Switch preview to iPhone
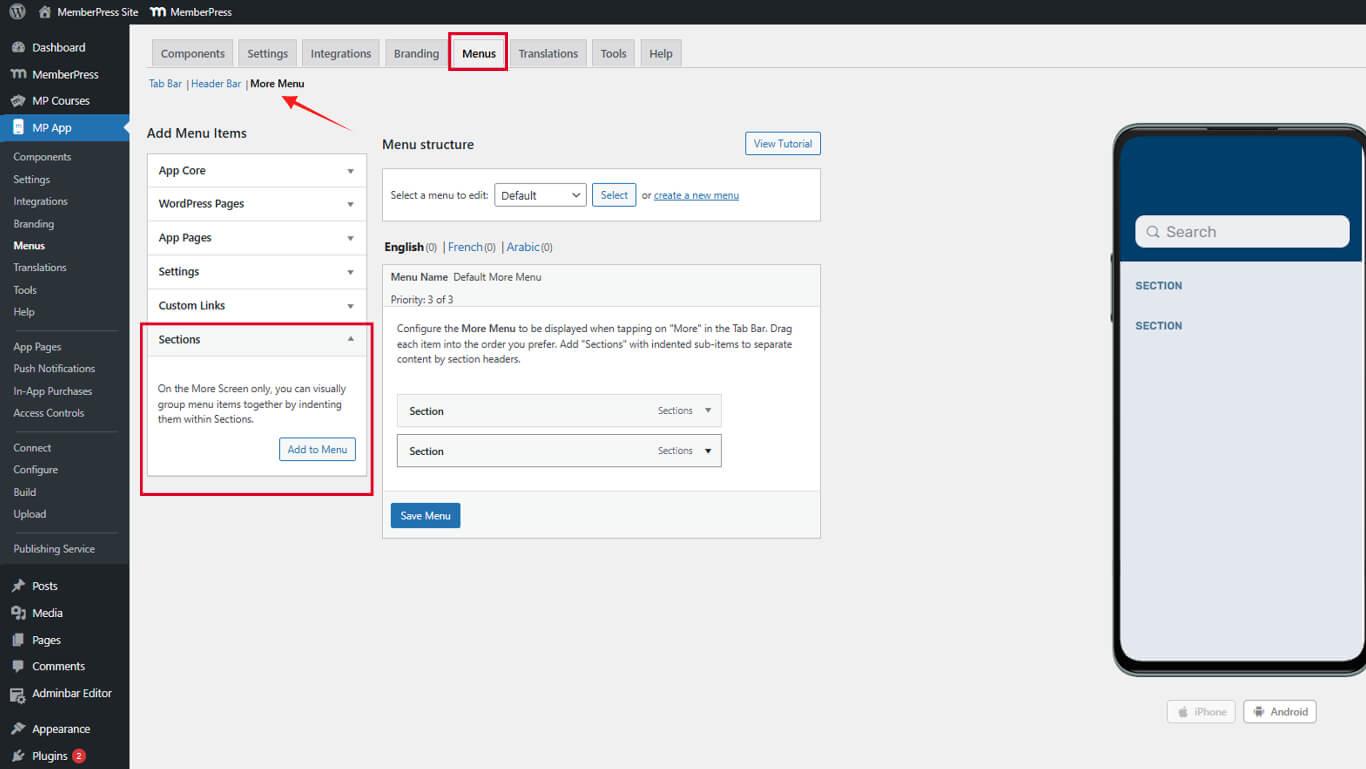 coord(1201,712)
